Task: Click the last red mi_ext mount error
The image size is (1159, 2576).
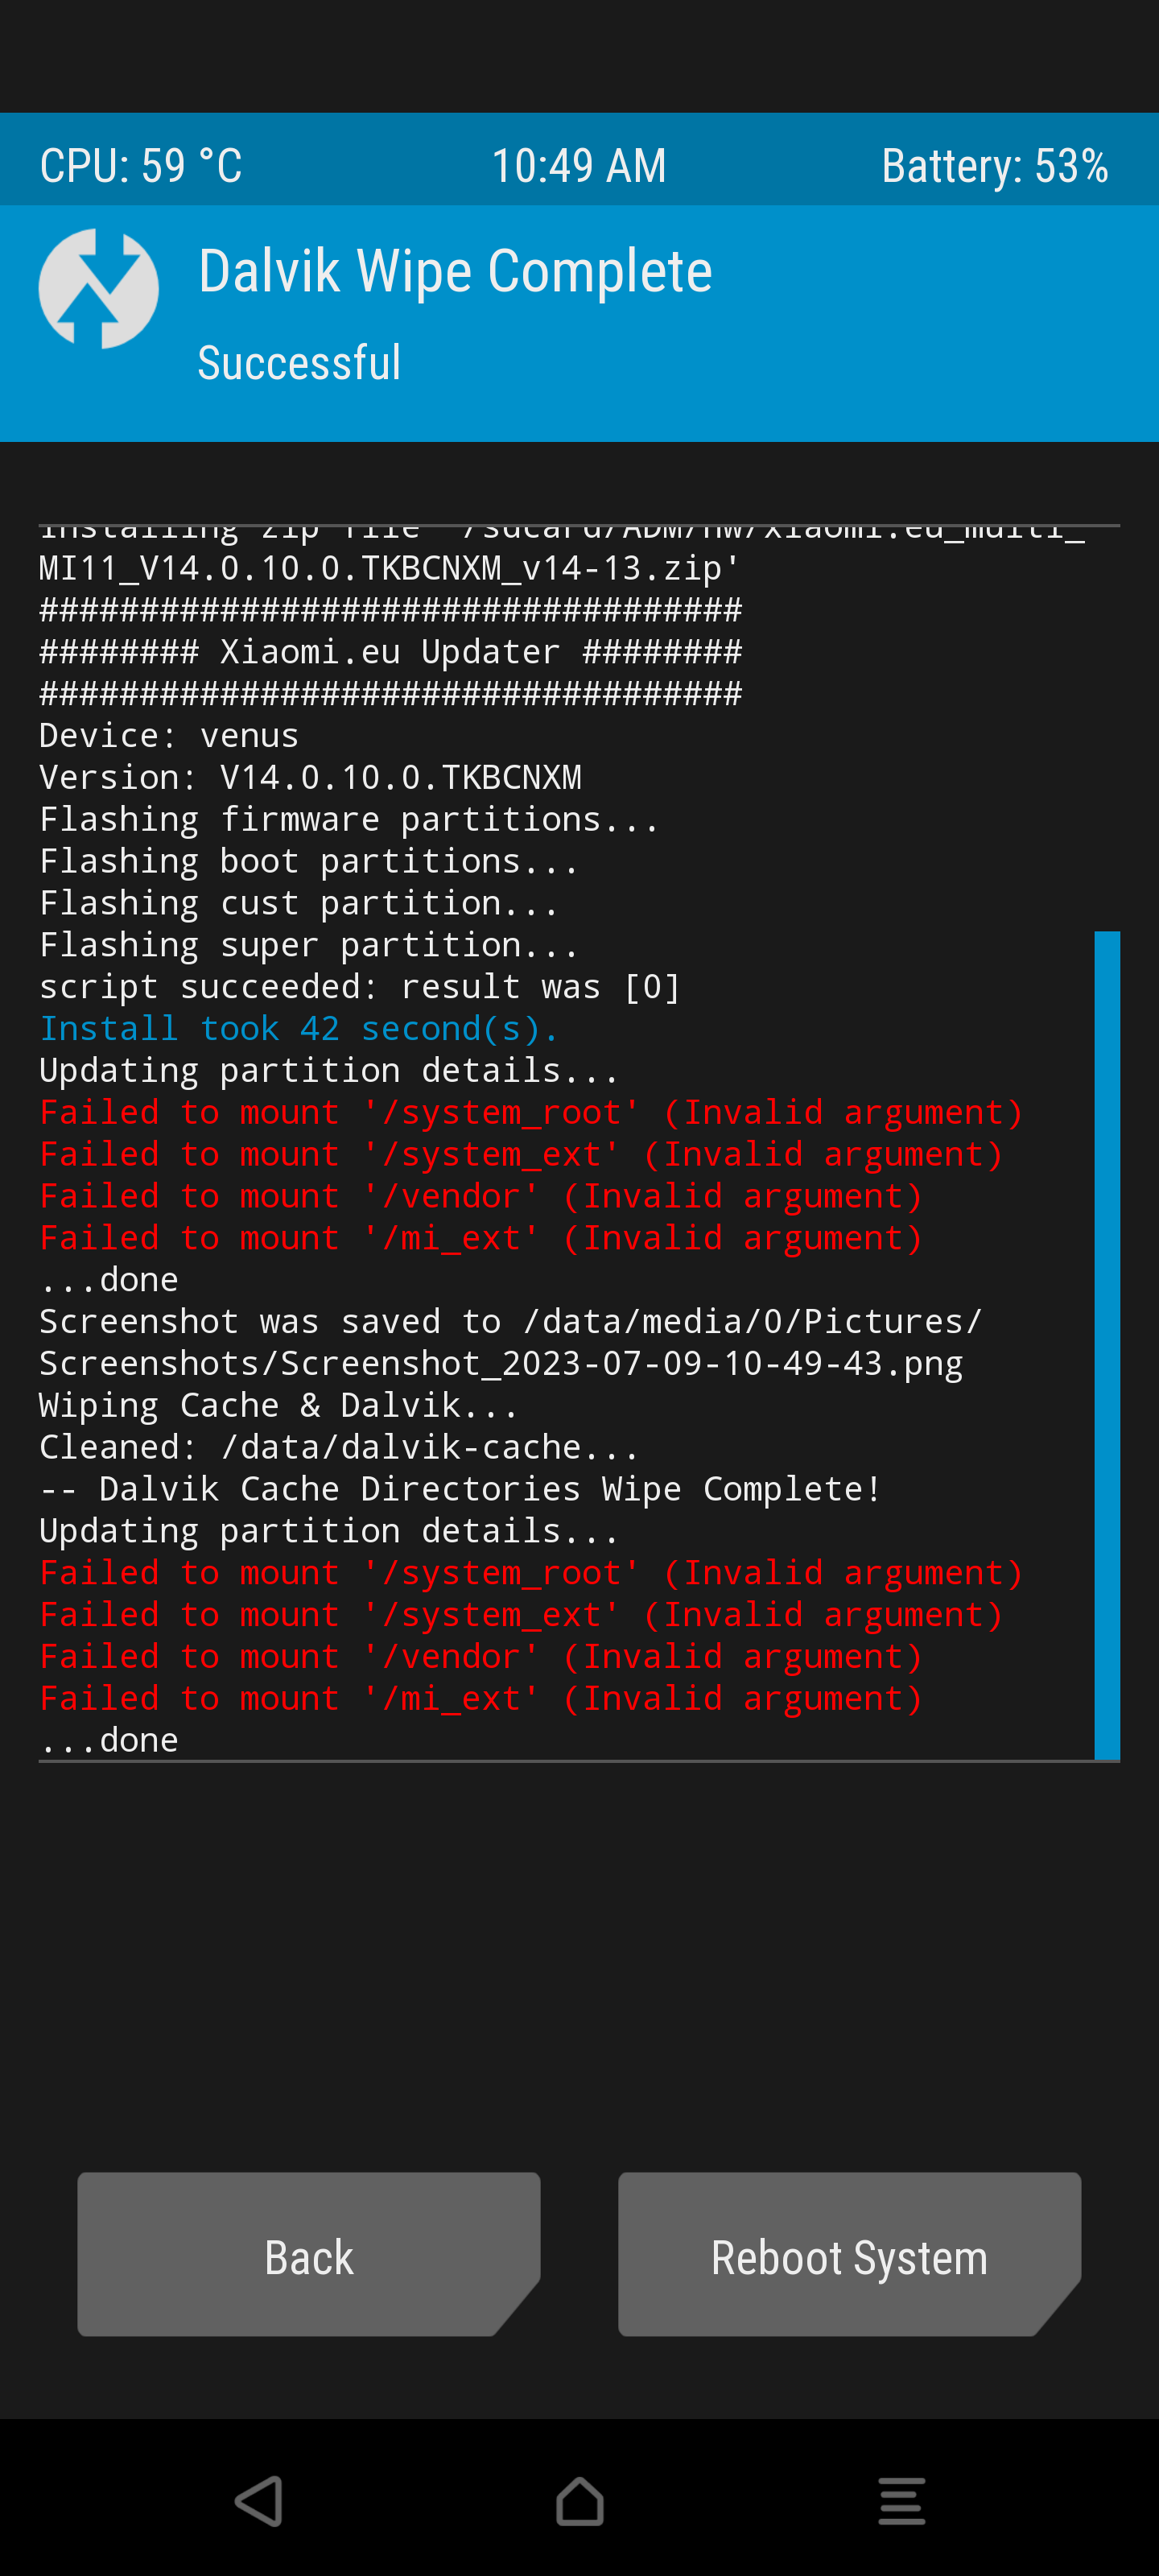Action: tap(481, 1698)
